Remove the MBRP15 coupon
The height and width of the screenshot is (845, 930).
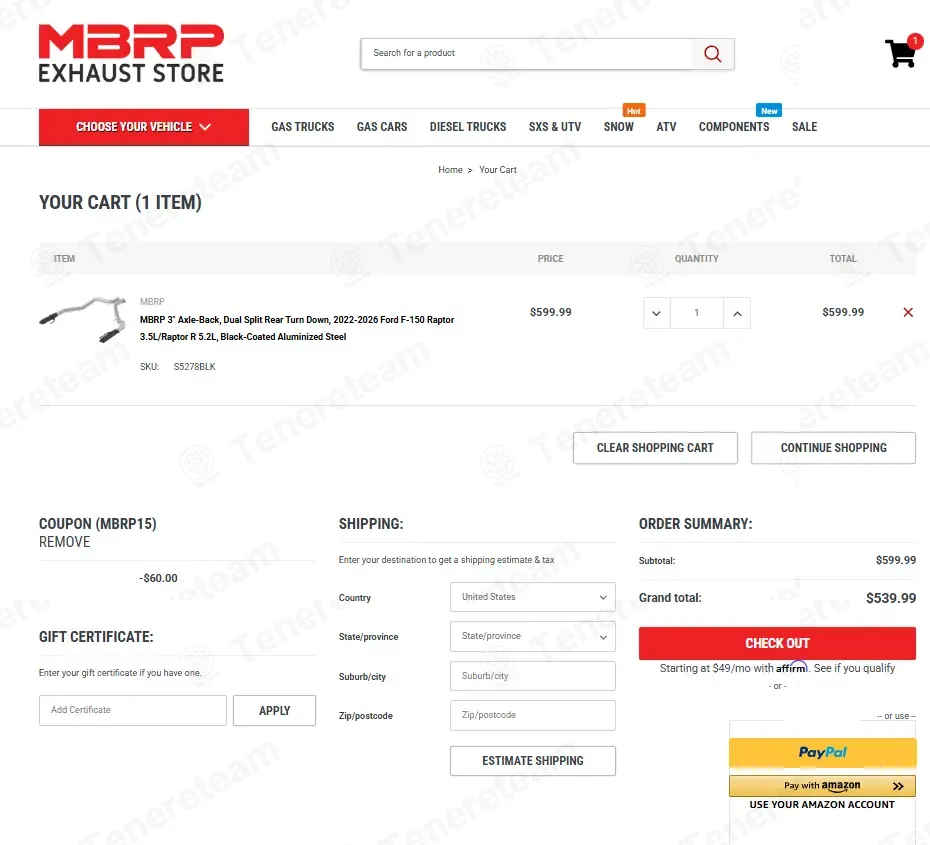pos(65,542)
